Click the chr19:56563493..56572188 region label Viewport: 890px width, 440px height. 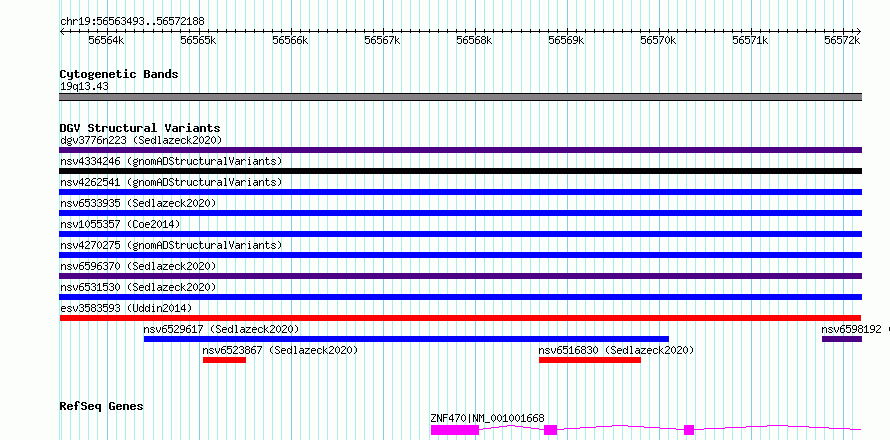(132, 22)
